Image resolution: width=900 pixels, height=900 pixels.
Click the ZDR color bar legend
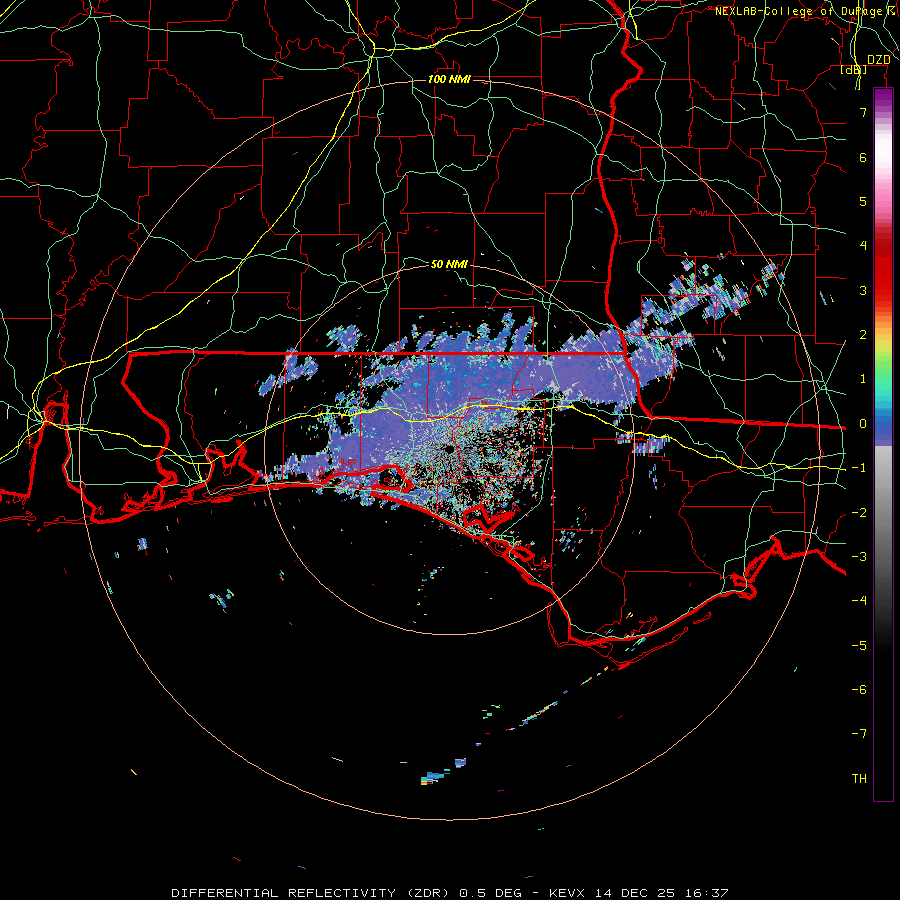click(883, 445)
